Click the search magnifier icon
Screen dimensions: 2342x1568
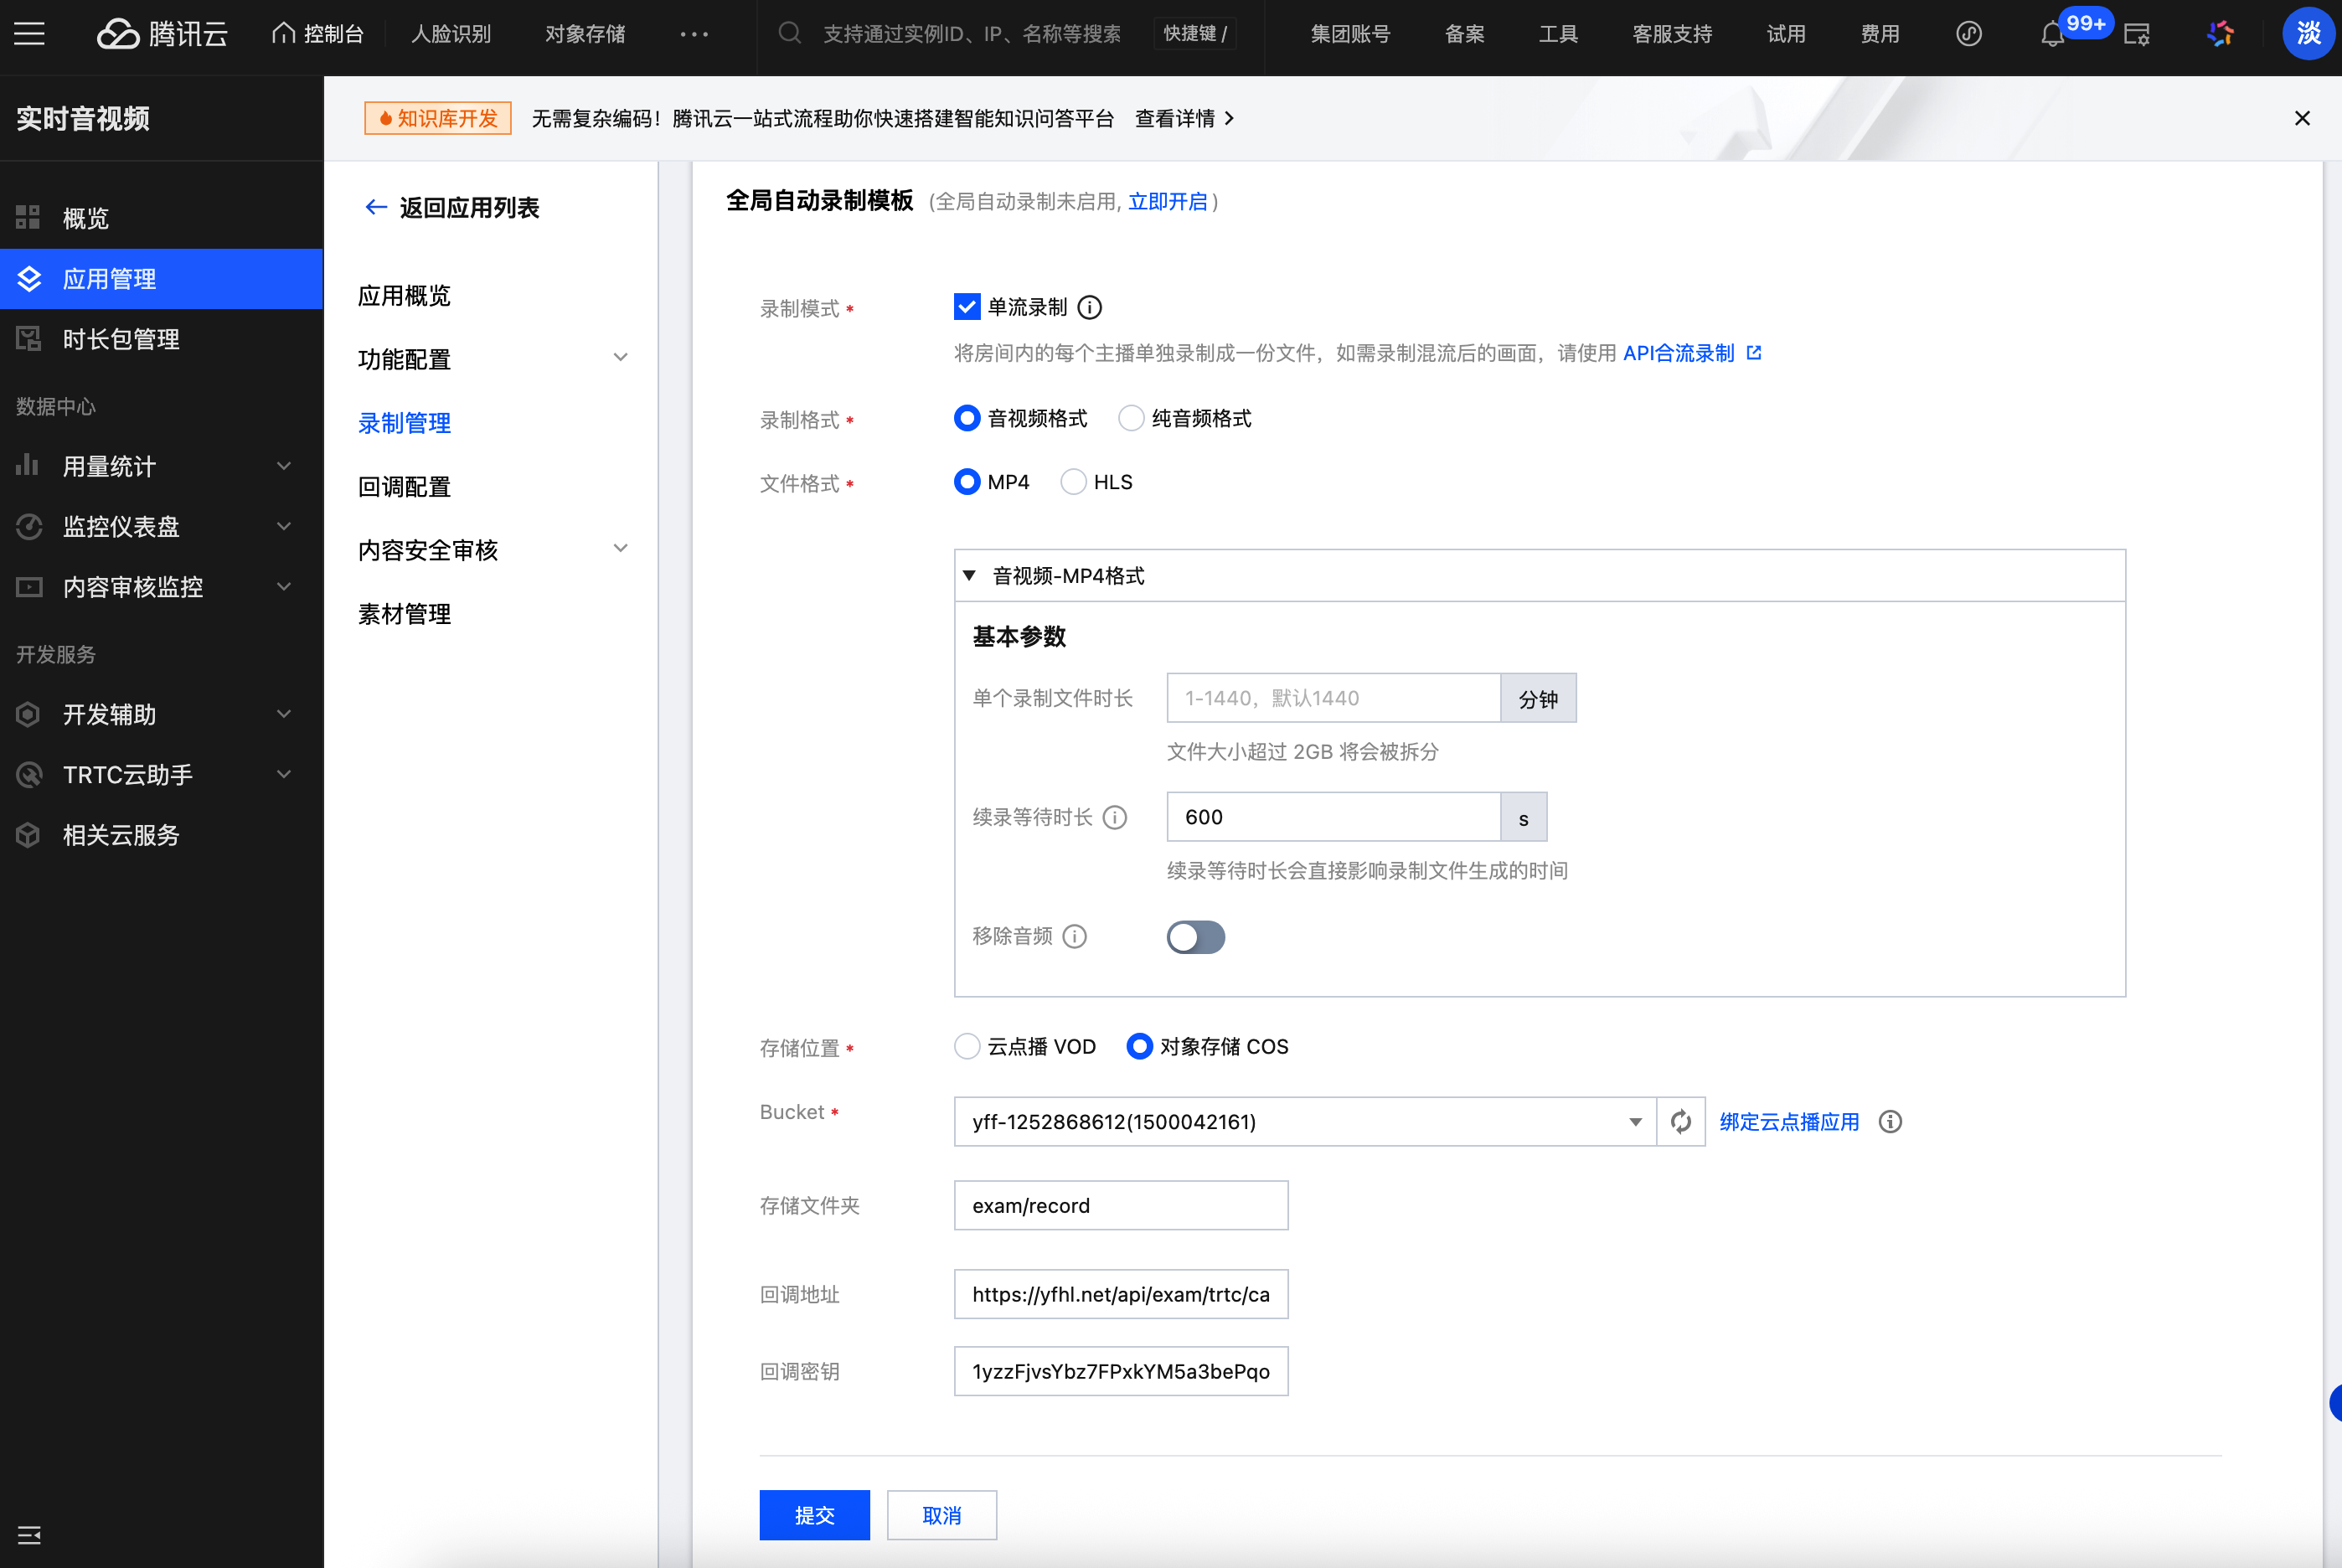click(790, 34)
